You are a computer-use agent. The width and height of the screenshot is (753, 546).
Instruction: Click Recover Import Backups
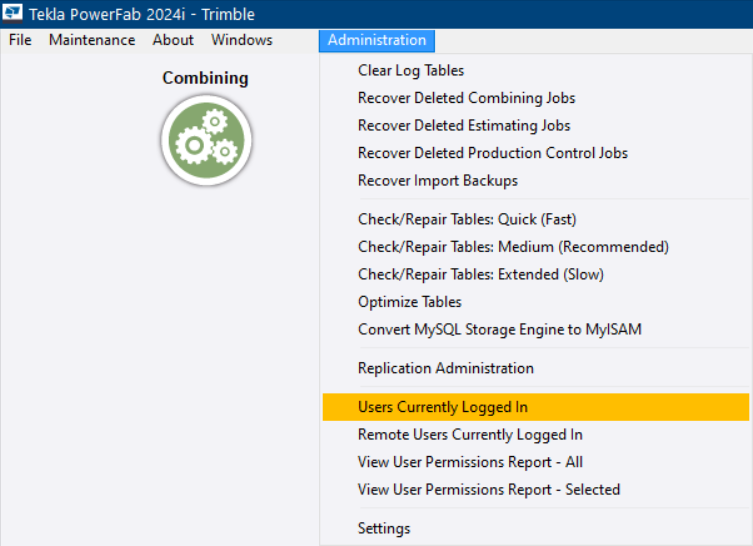coord(438,180)
